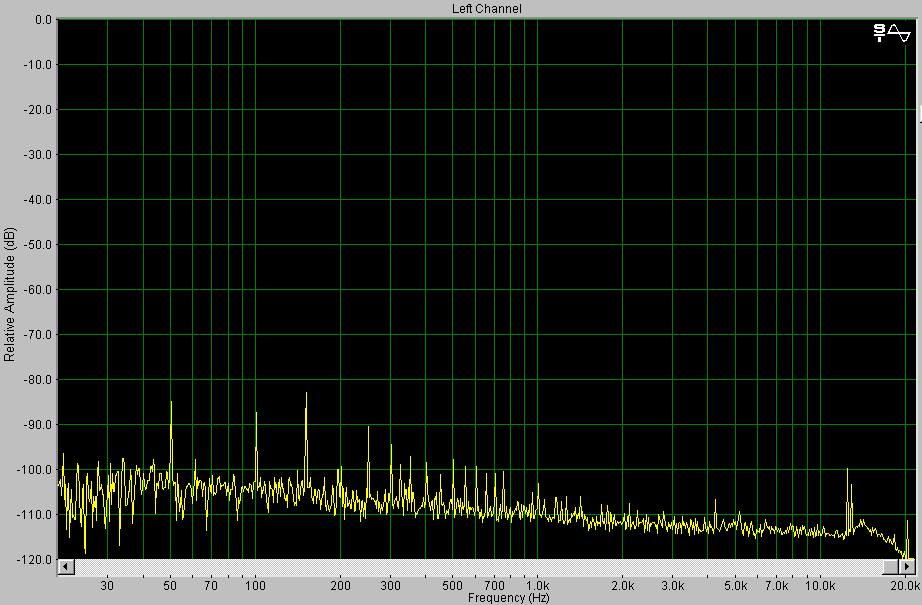Click the tallest spectrum peak near 150 Hz
The width and height of the screenshot is (922, 605).
306,438
